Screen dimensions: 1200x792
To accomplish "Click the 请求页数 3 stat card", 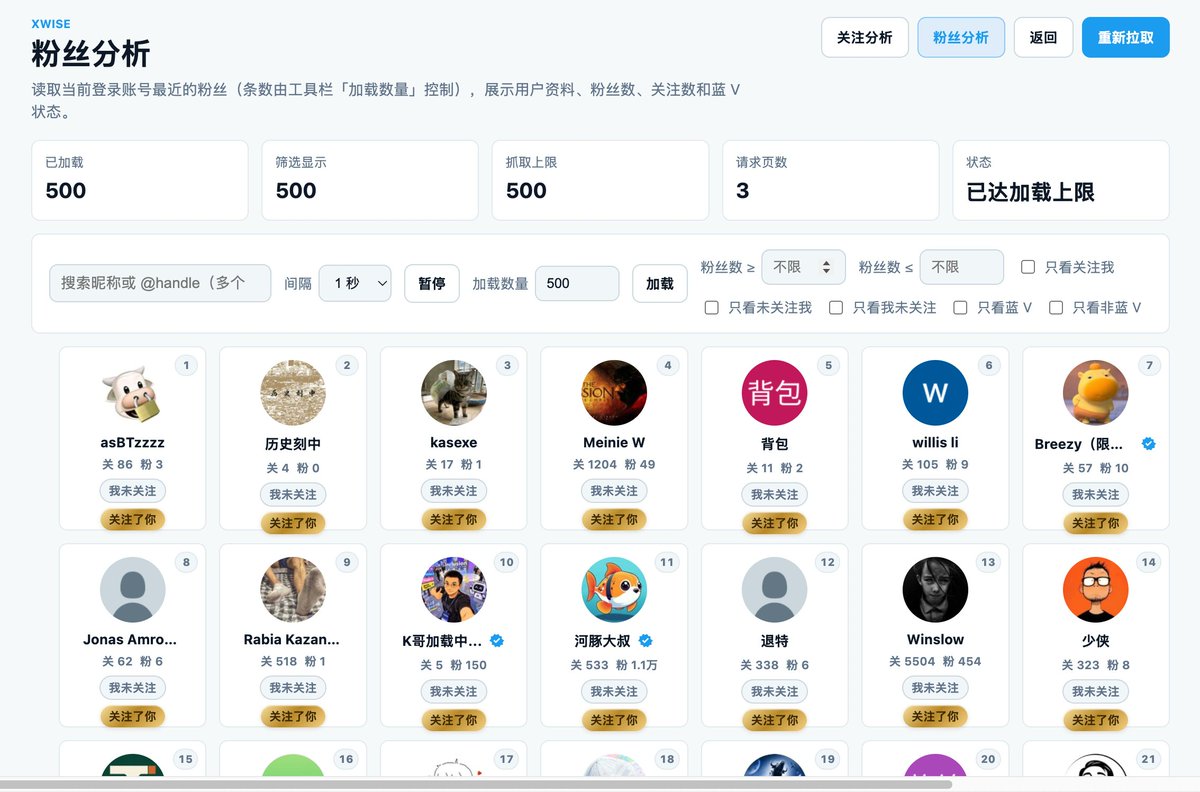I will click(830, 180).
